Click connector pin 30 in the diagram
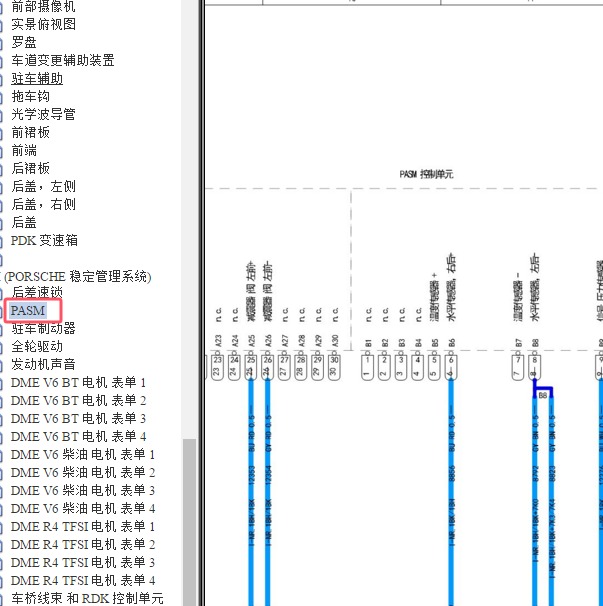Image resolution: width=603 pixels, height=606 pixels. point(334,368)
